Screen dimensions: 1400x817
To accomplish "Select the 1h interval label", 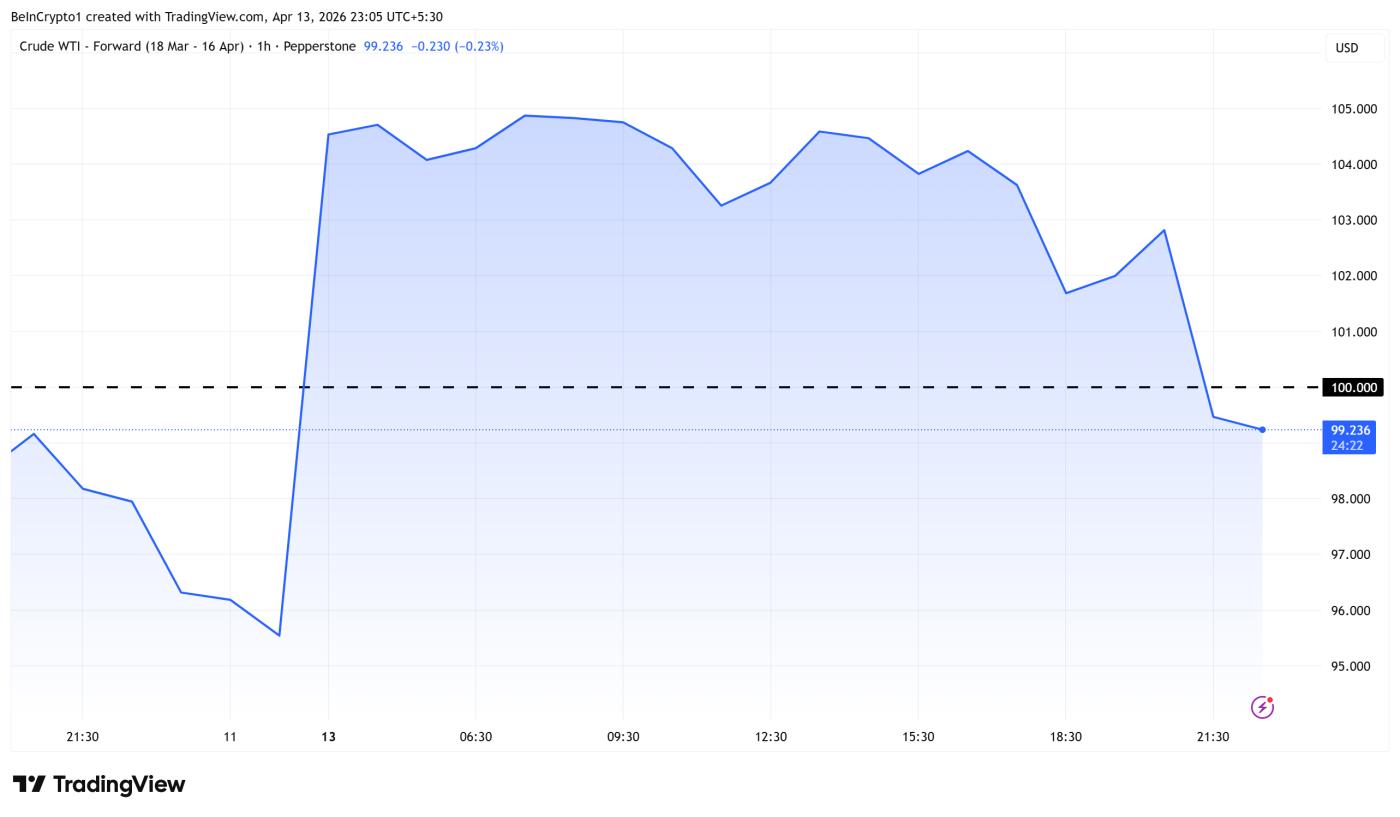I will [x=264, y=46].
